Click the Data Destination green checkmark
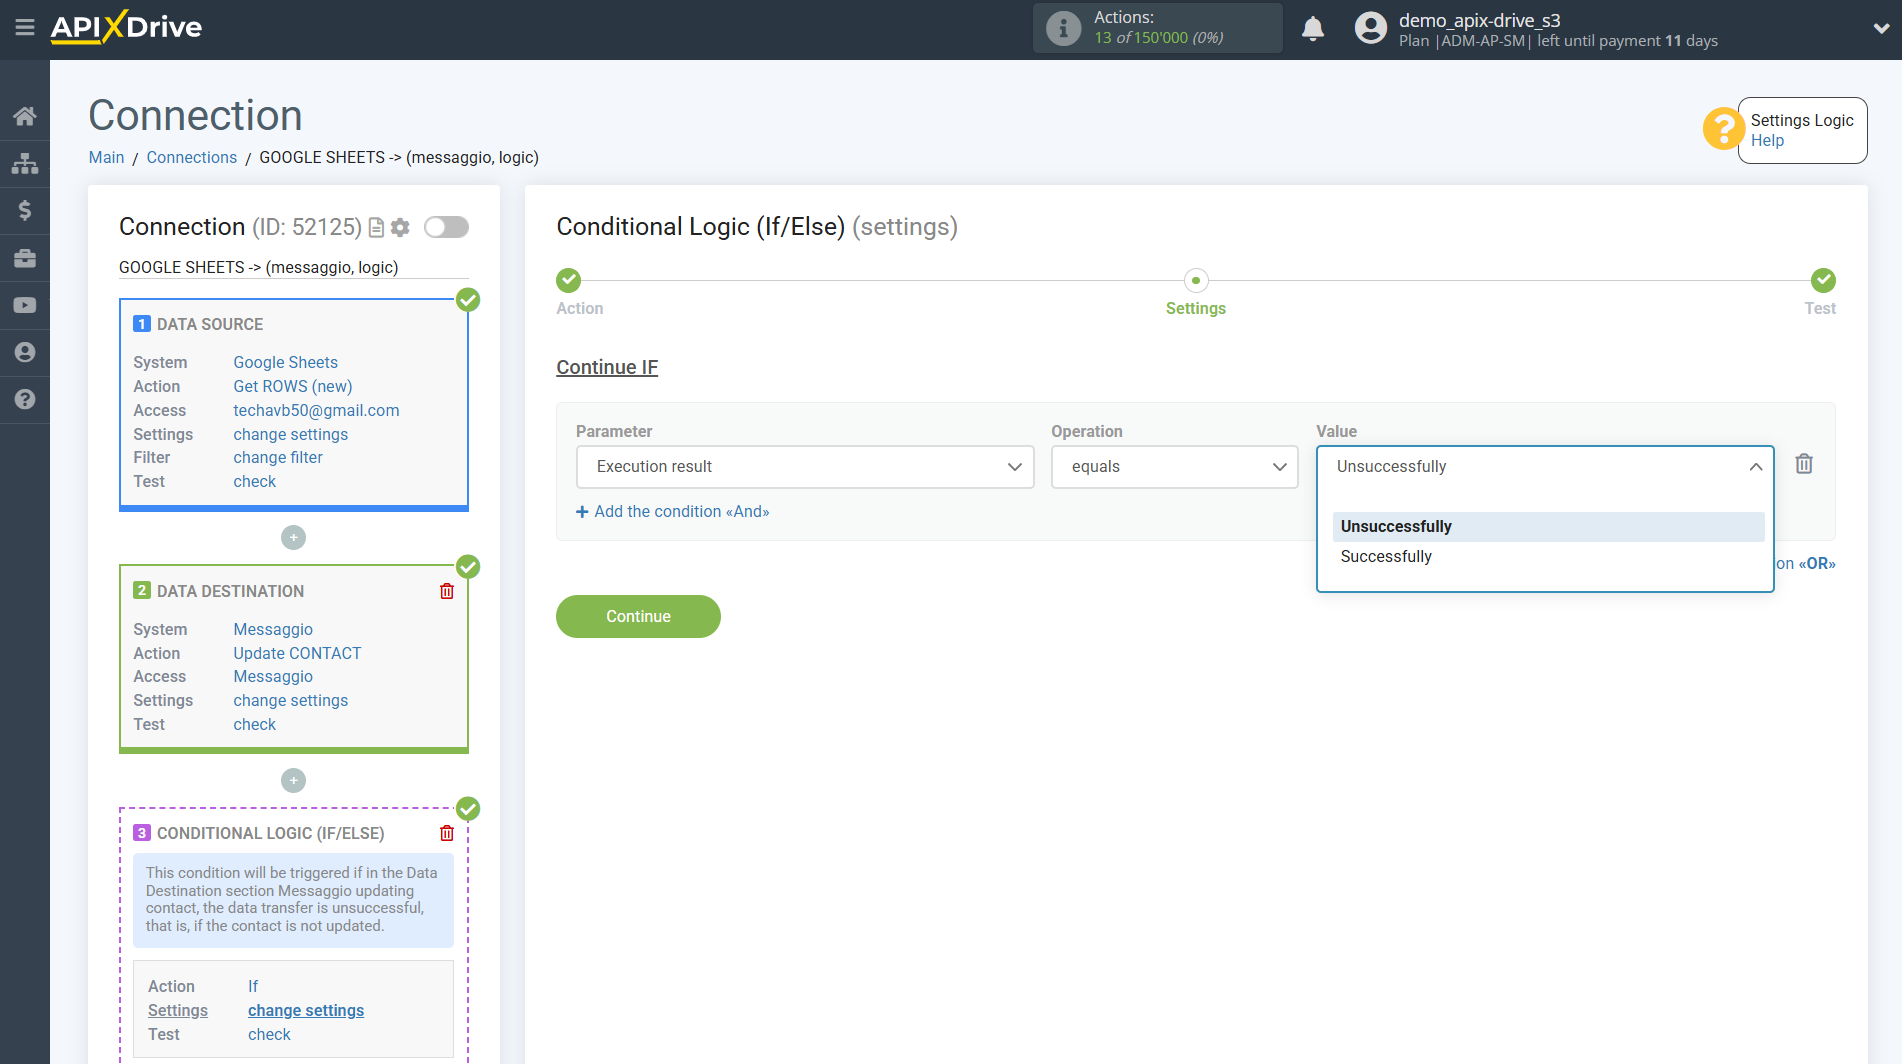The height and width of the screenshot is (1064, 1902). click(x=468, y=567)
